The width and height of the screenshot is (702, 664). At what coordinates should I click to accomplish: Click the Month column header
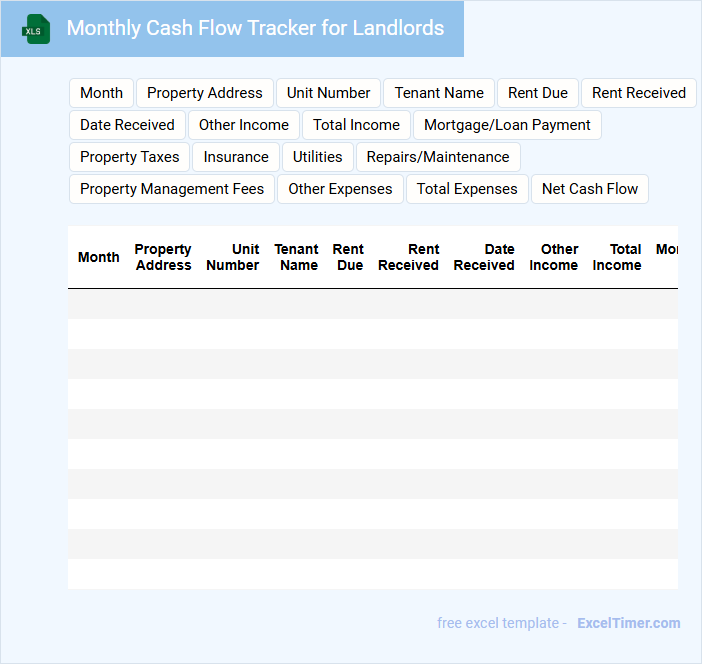[x=98, y=257]
